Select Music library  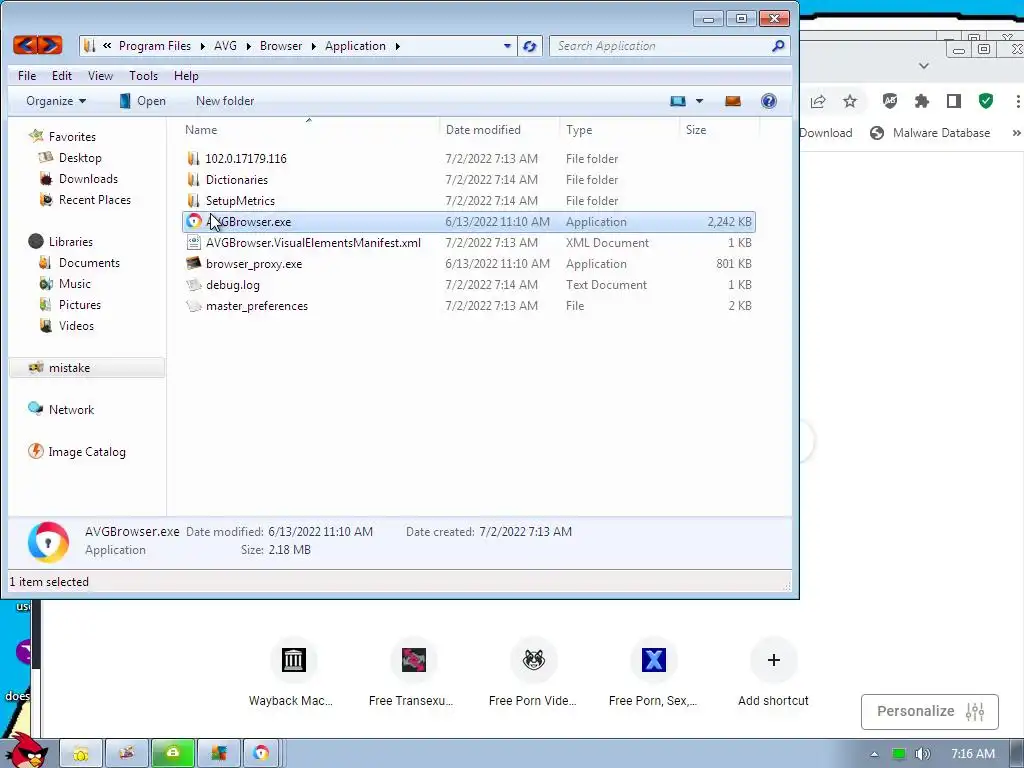[x=74, y=283]
